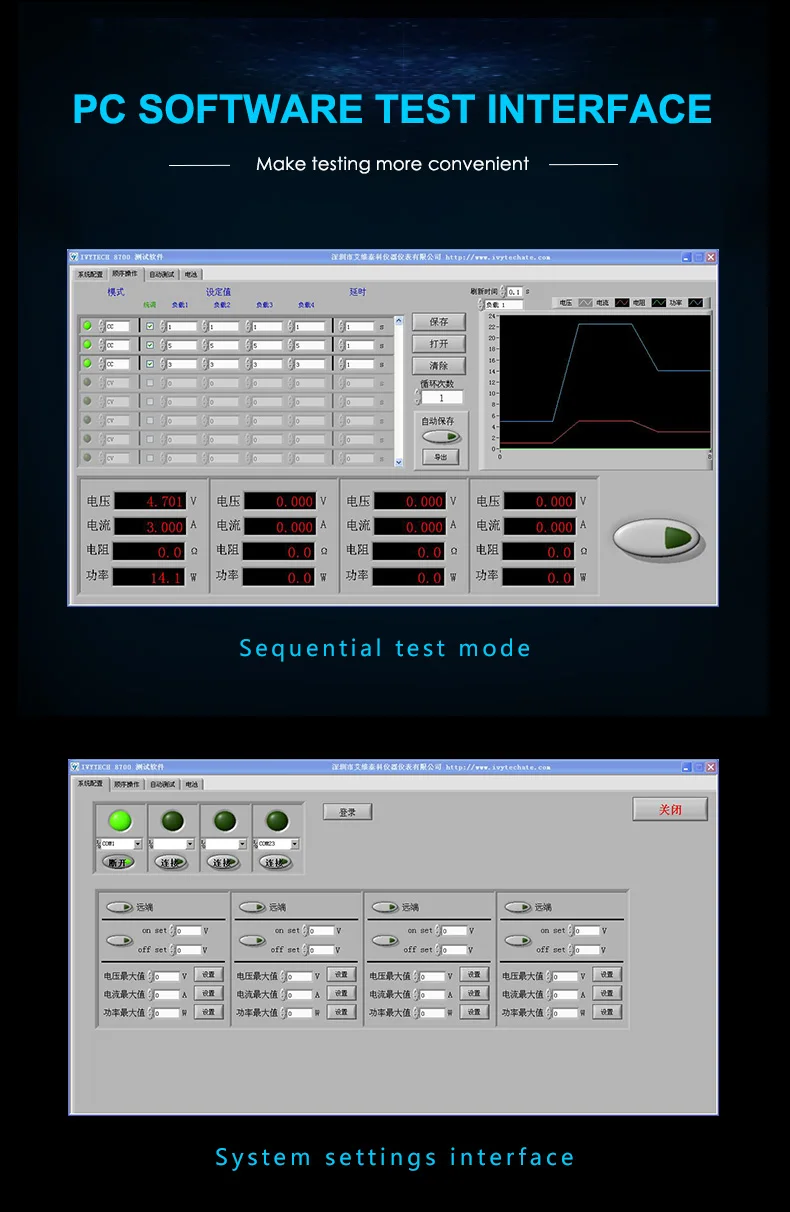Click the dark fourth channel status LED
The image size is (790, 1212).
pos(277,821)
